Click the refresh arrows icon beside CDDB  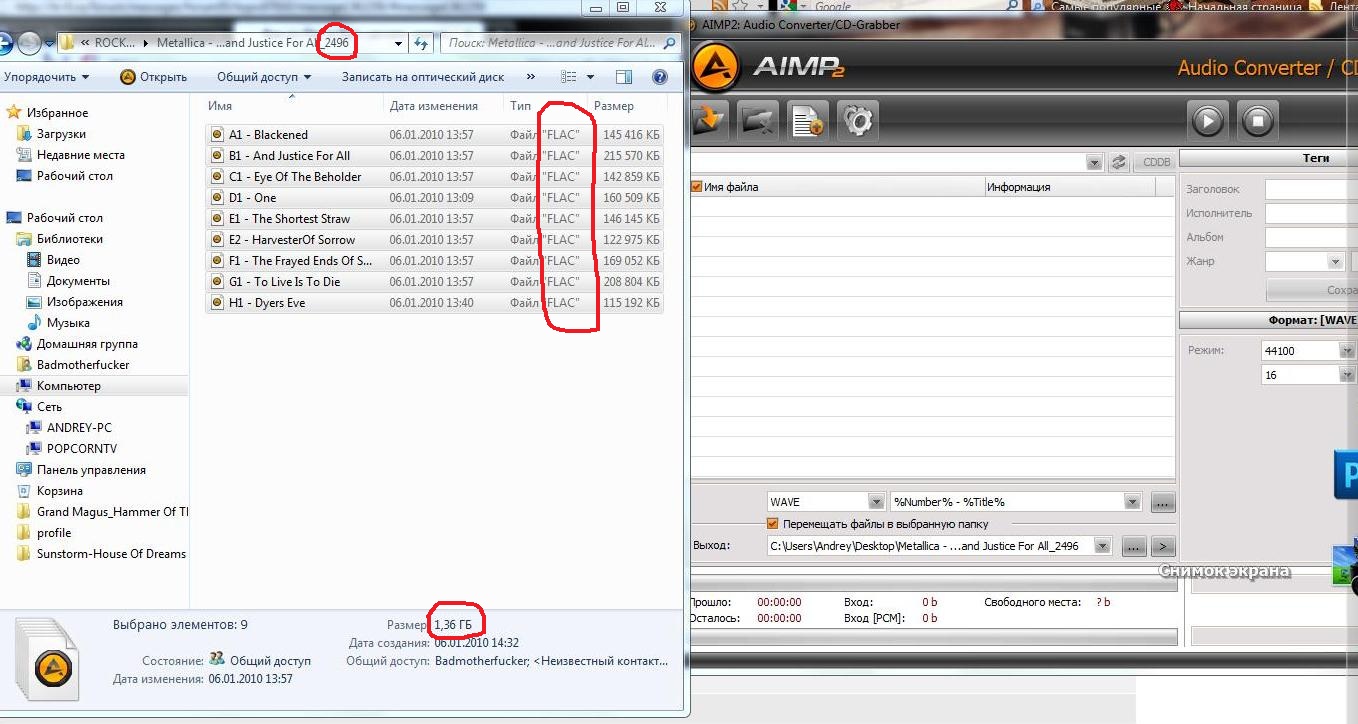[x=1118, y=162]
